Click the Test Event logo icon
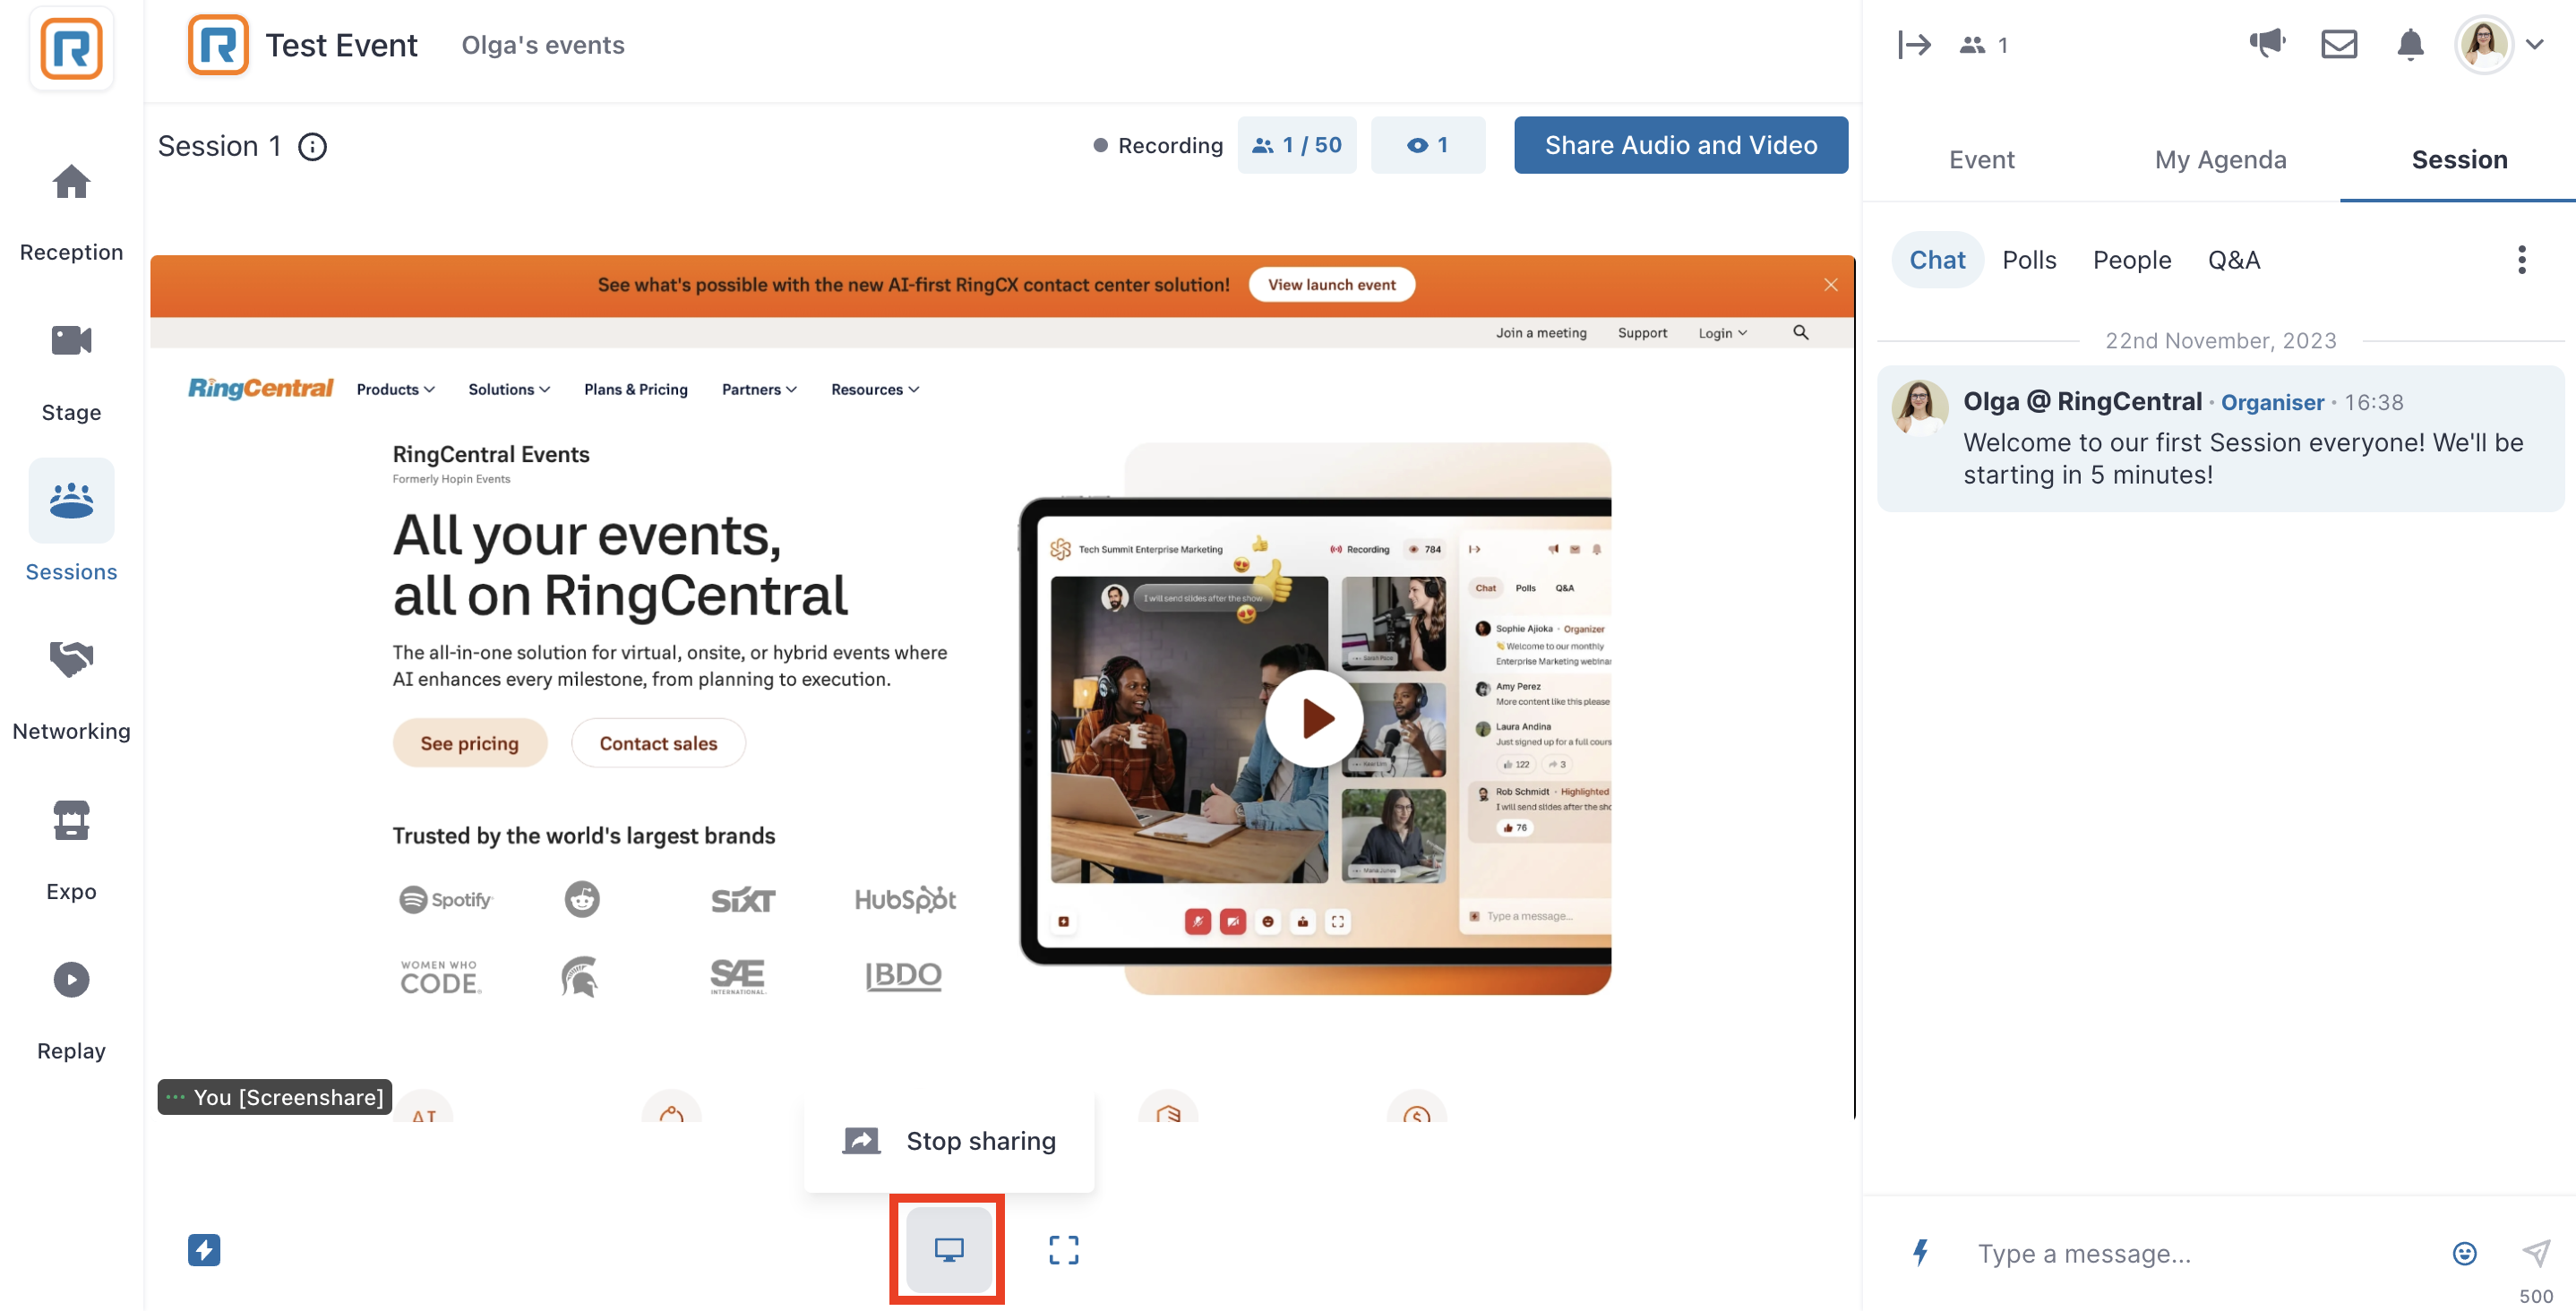Image resolution: width=2576 pixels, height=1311 pixels. click(218, 45)
